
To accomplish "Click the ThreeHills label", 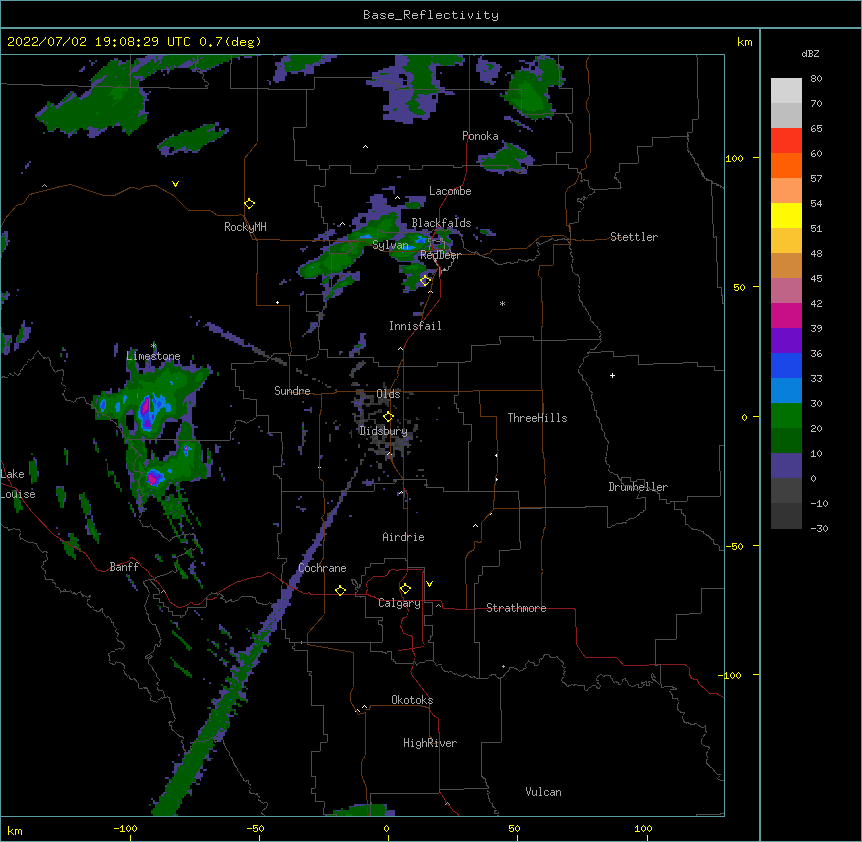I will (x=537, y=418).
